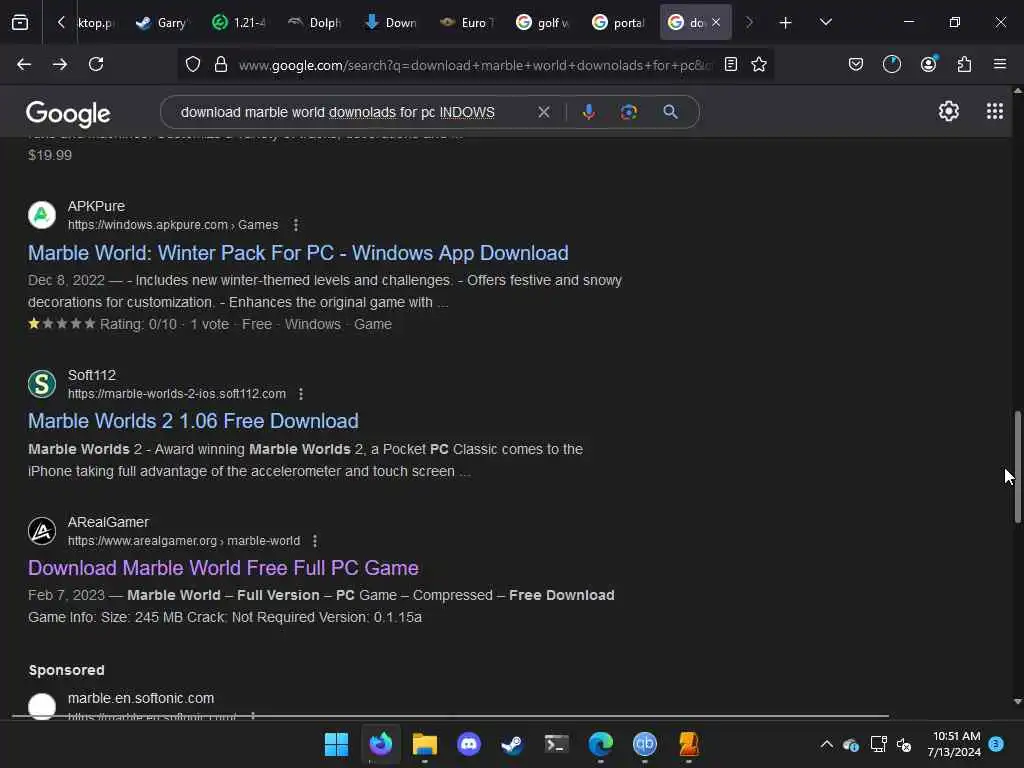Open Terminal from the taskbar

(556, 744)
